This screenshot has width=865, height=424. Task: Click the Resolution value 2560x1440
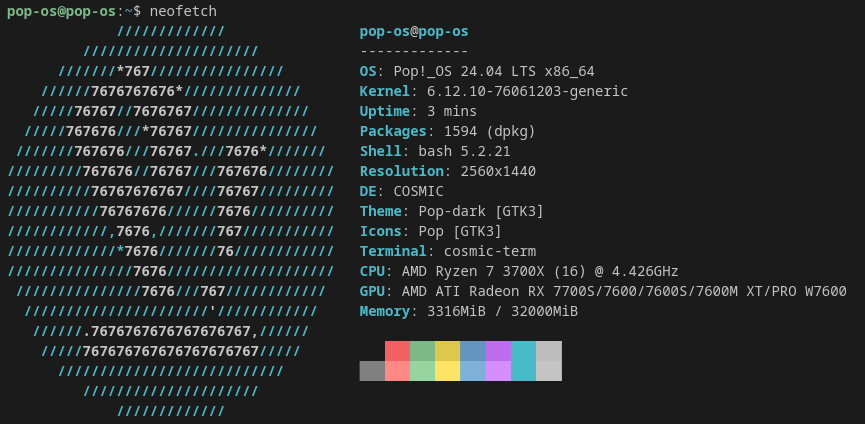pyautogui.click(x=498, y=171)
